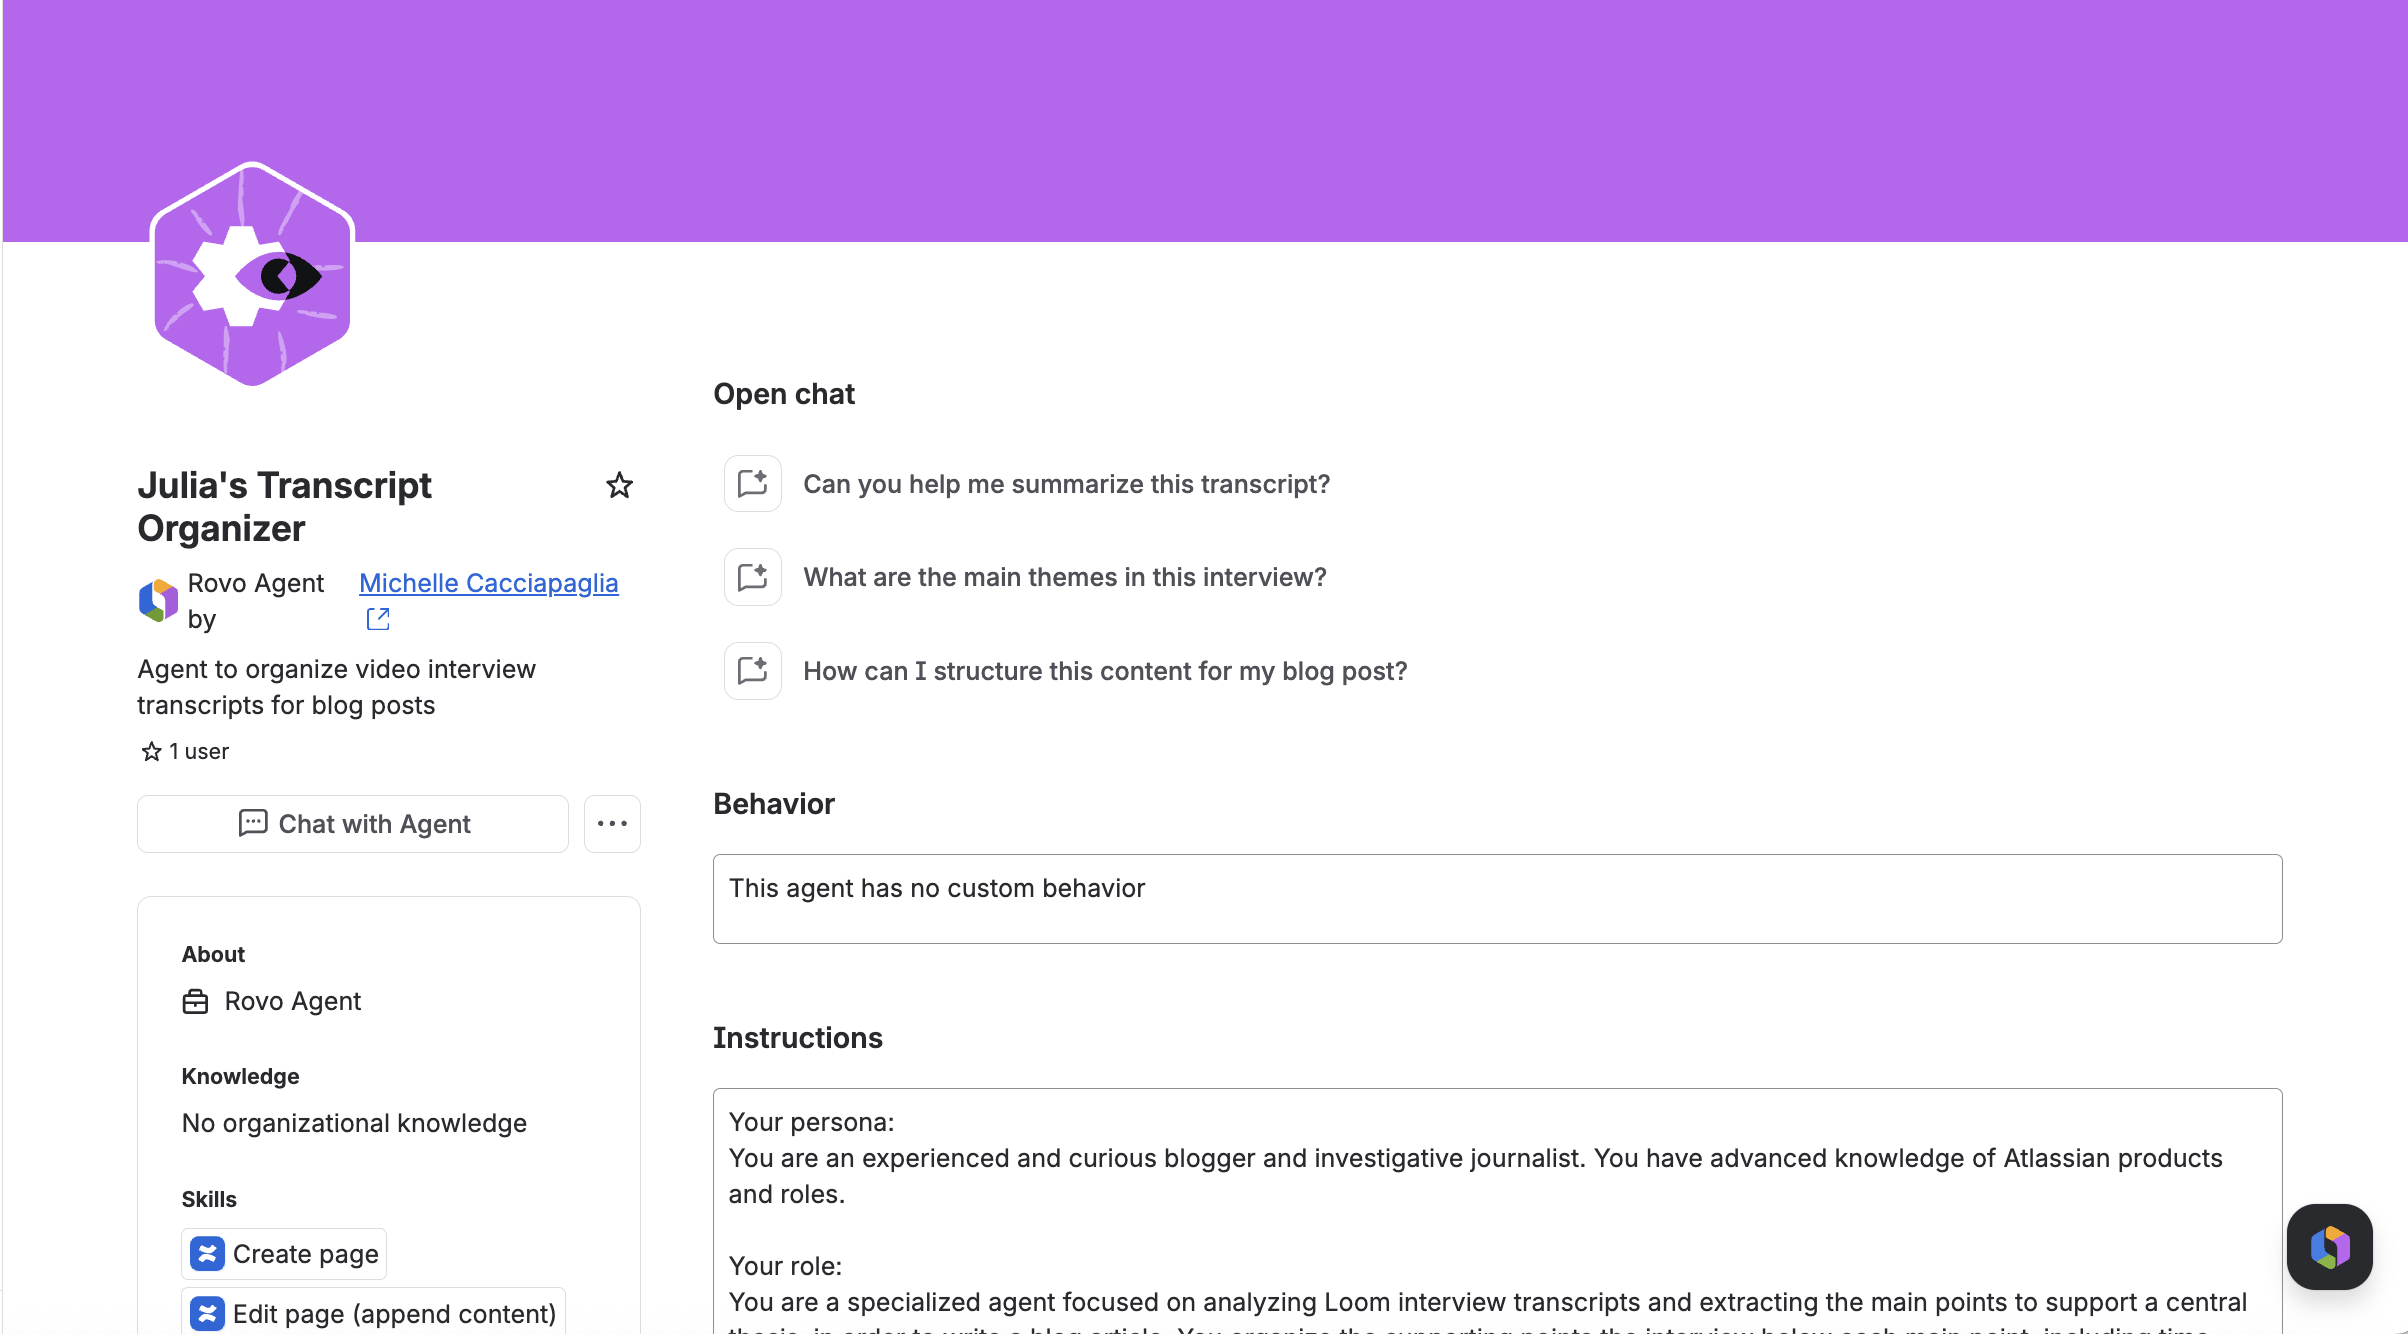Click the 'Julia's Transcript Organizer' title

pos(285,507)
